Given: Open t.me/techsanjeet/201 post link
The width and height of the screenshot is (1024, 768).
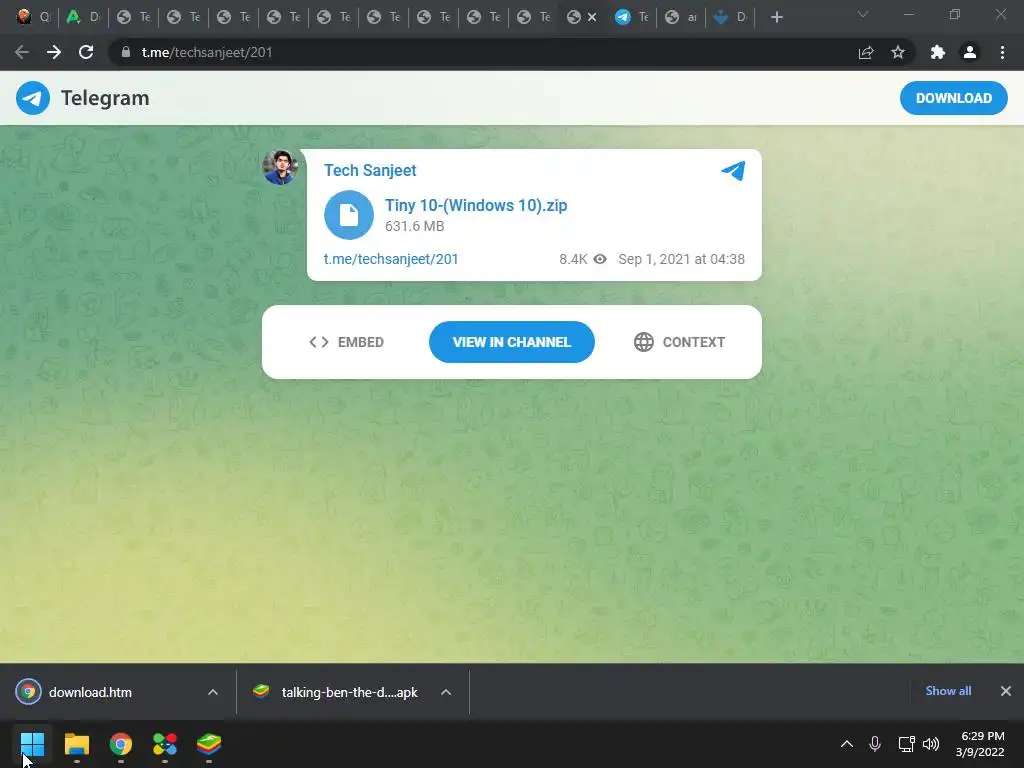Looking at the screenshot, I should tap(391, 259).
